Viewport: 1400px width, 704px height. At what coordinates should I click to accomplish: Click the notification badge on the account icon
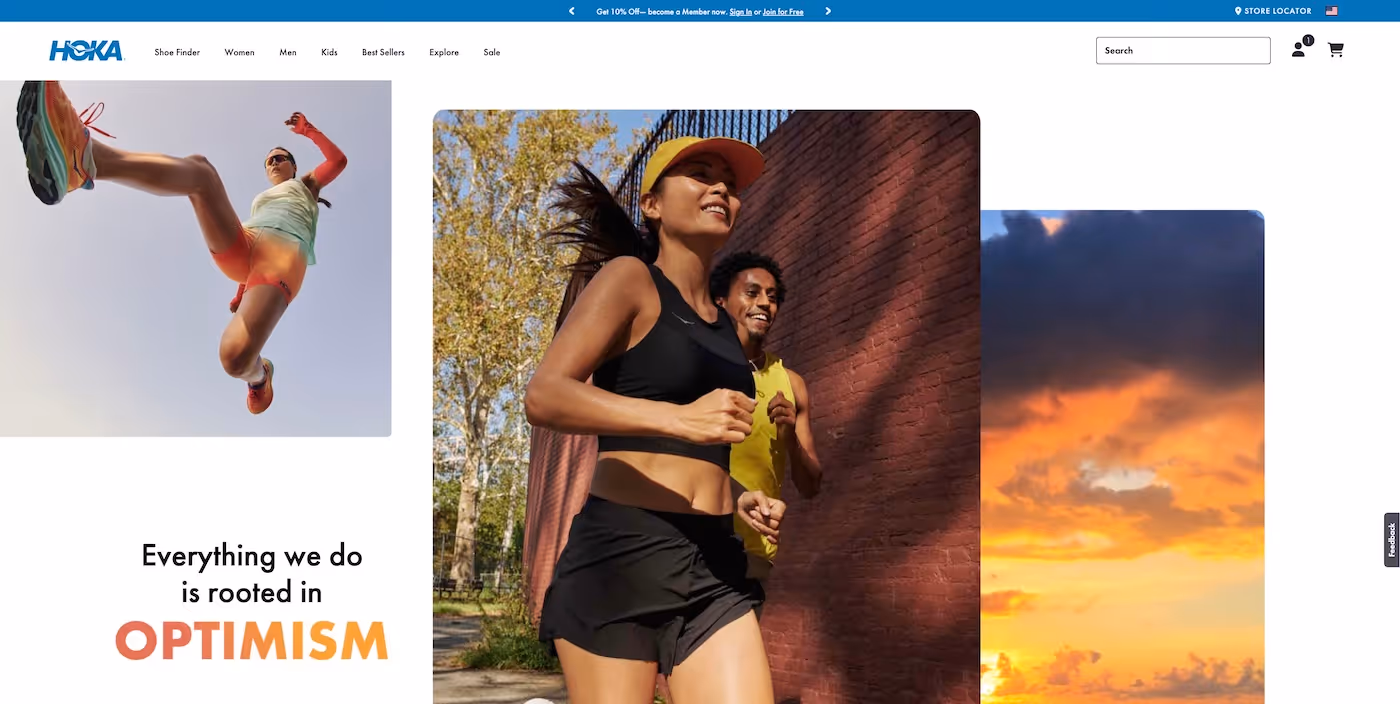pos(1308,39)
